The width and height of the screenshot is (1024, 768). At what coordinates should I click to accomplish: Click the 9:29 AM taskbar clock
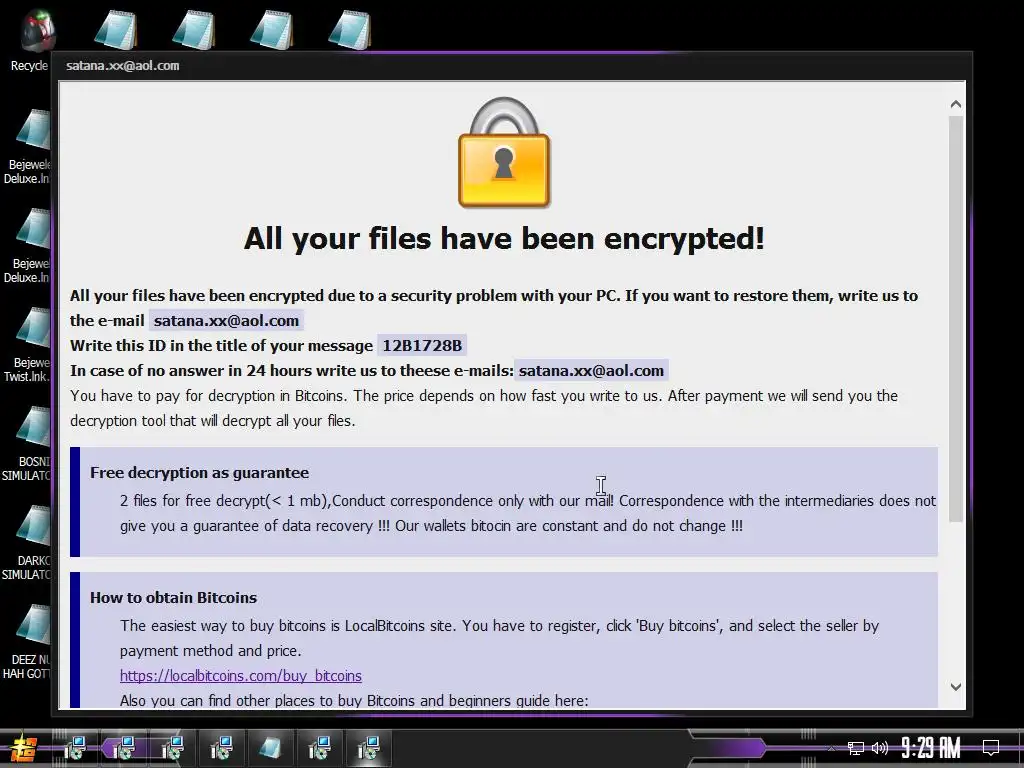point(931,747)
